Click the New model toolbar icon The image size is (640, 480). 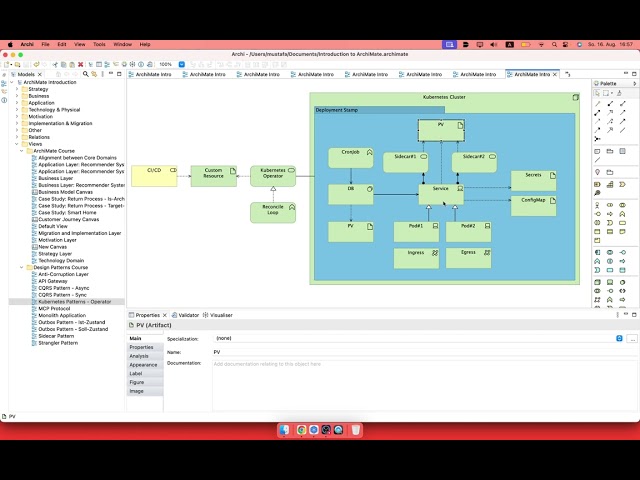pos(7,64)
